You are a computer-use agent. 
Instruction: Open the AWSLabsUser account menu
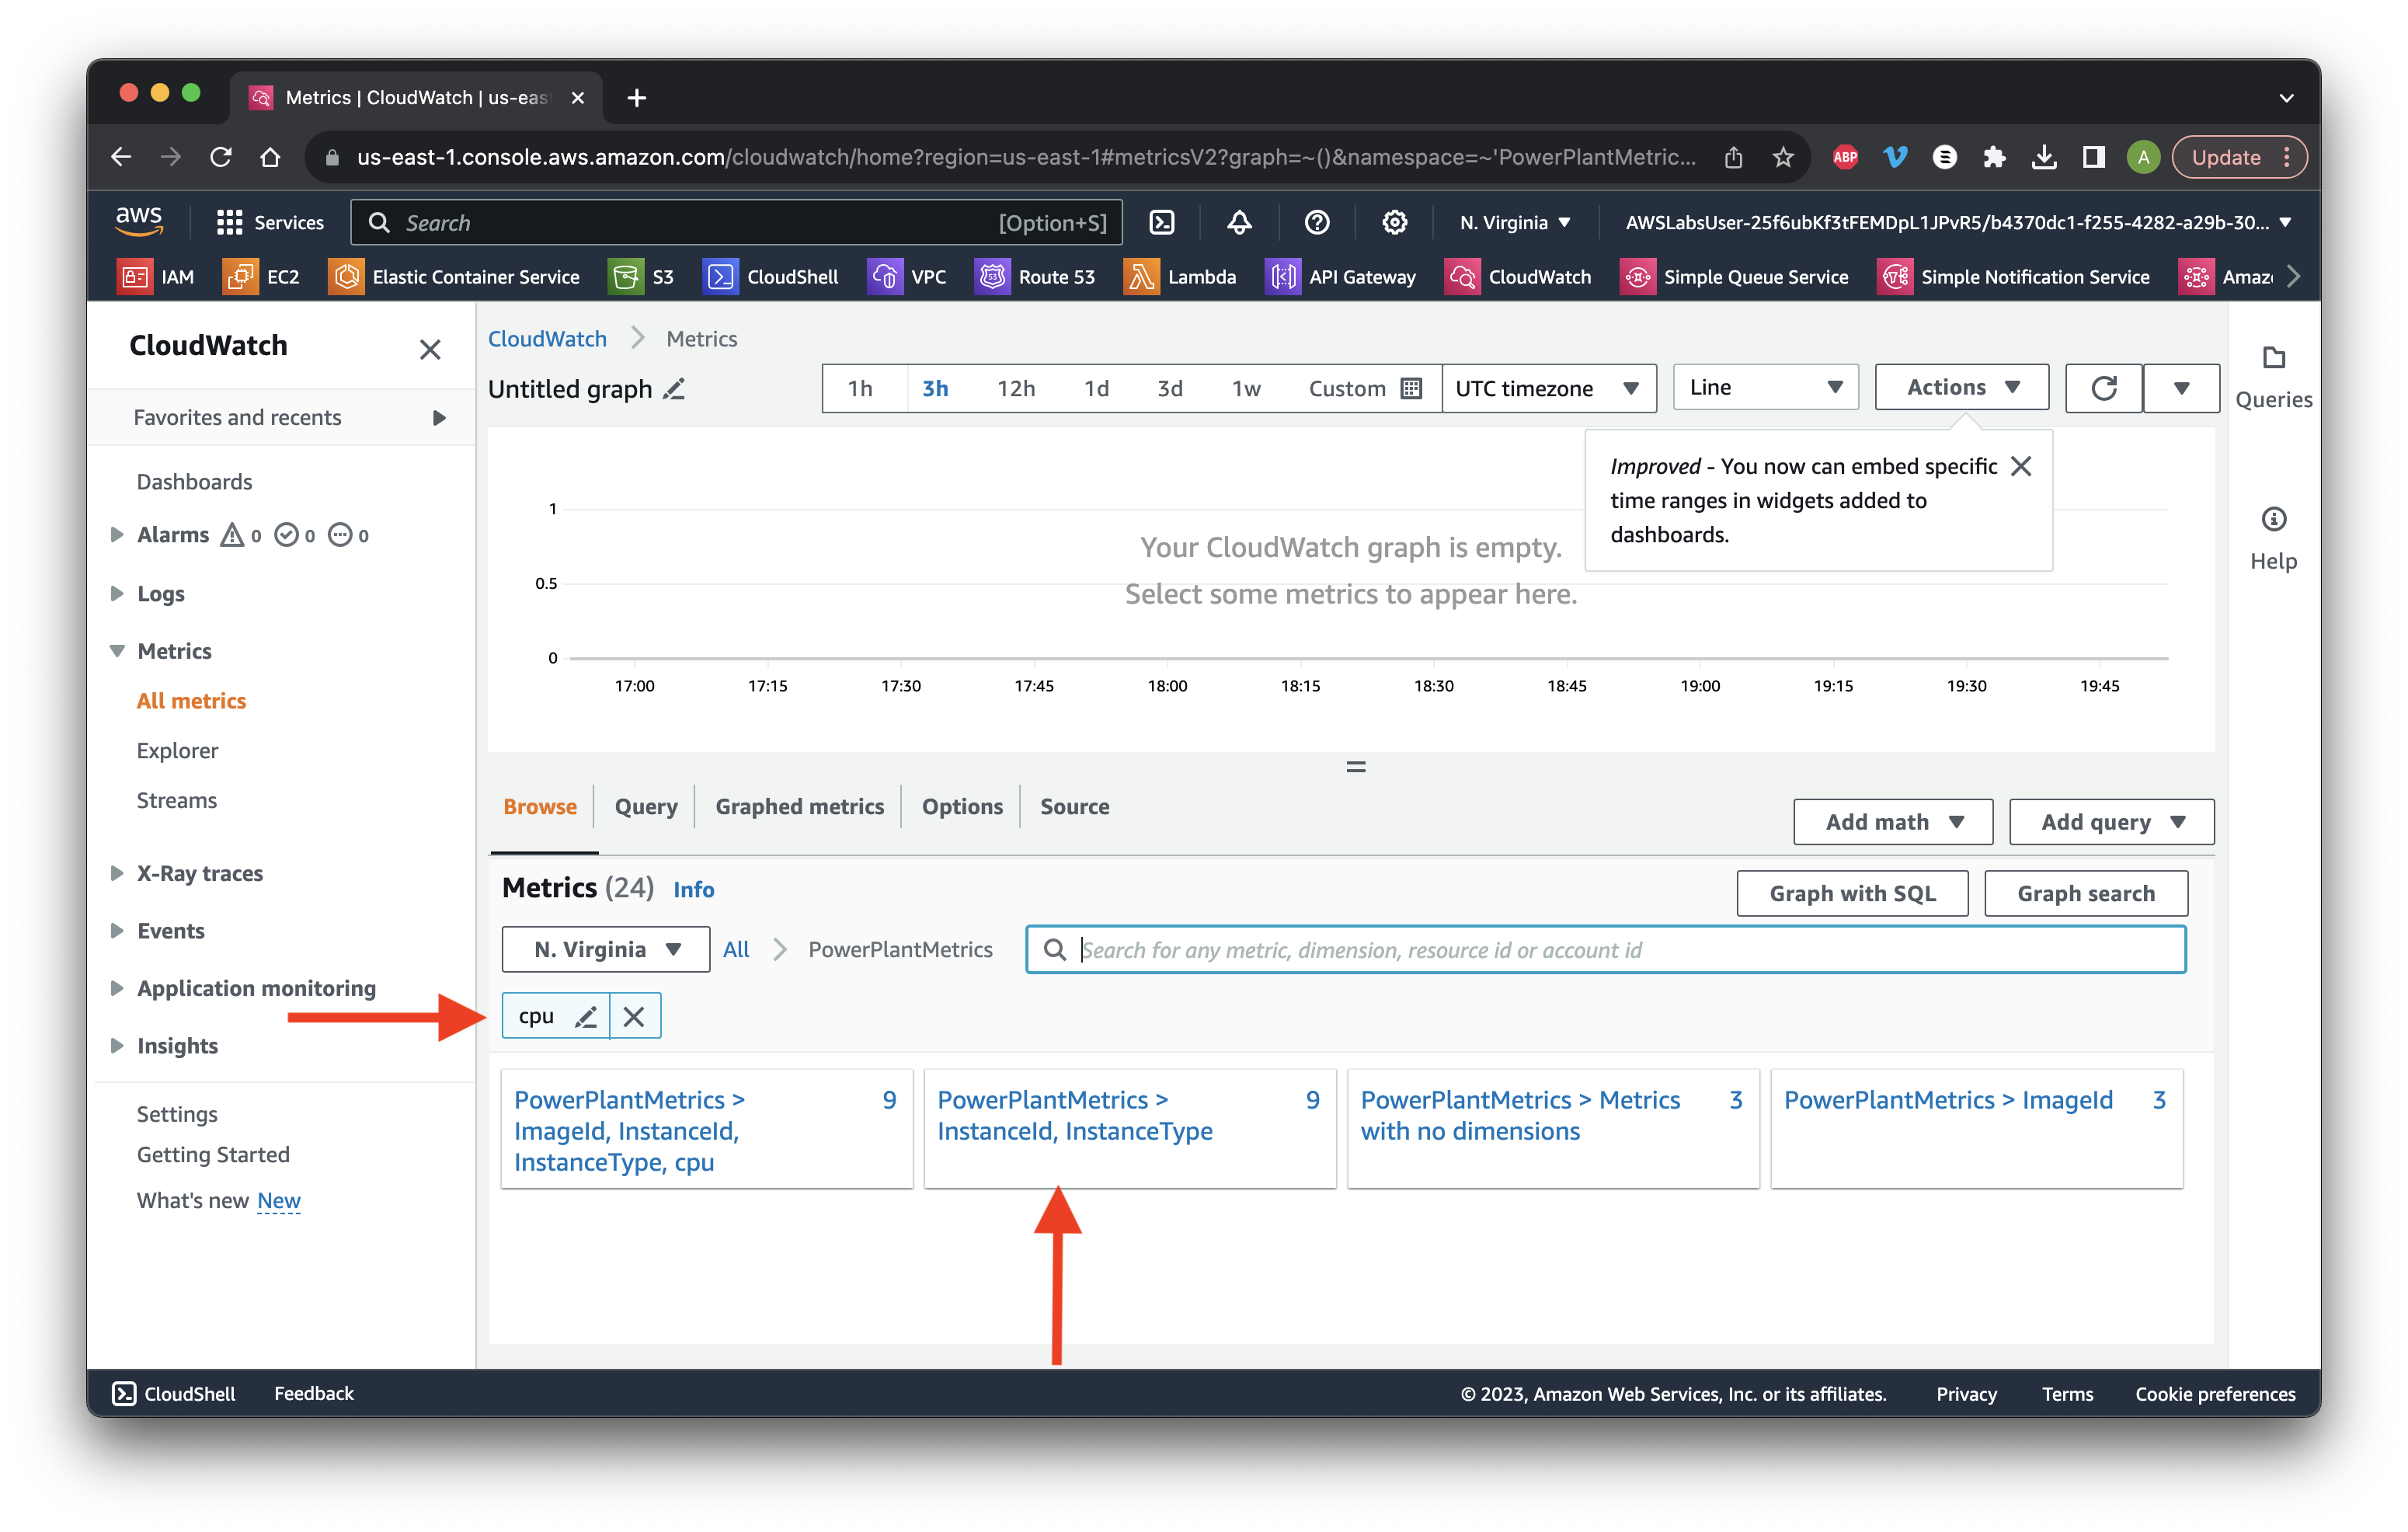(x=1958, y=222)
